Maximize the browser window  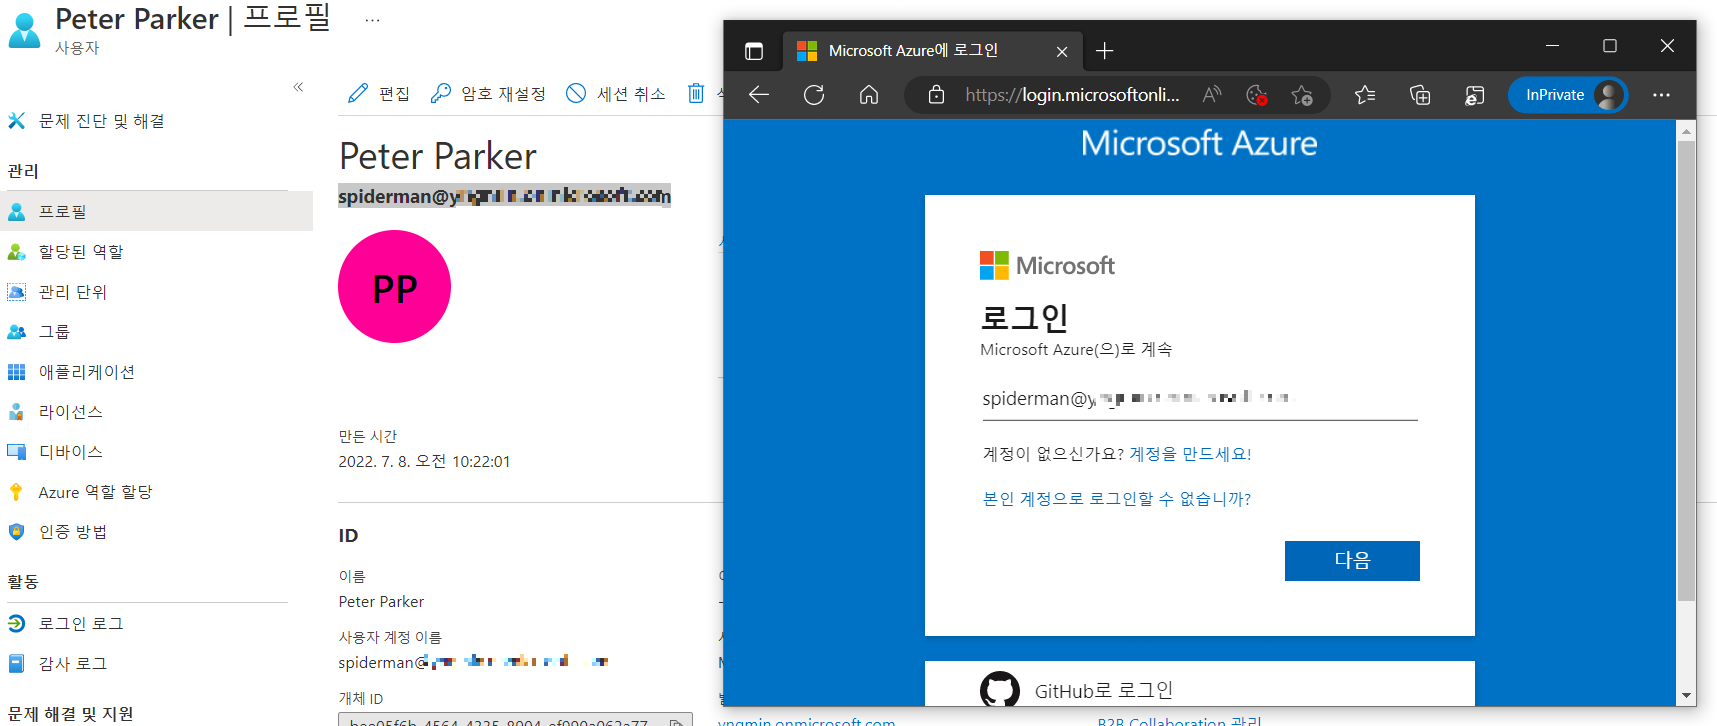coord(1610,46)
